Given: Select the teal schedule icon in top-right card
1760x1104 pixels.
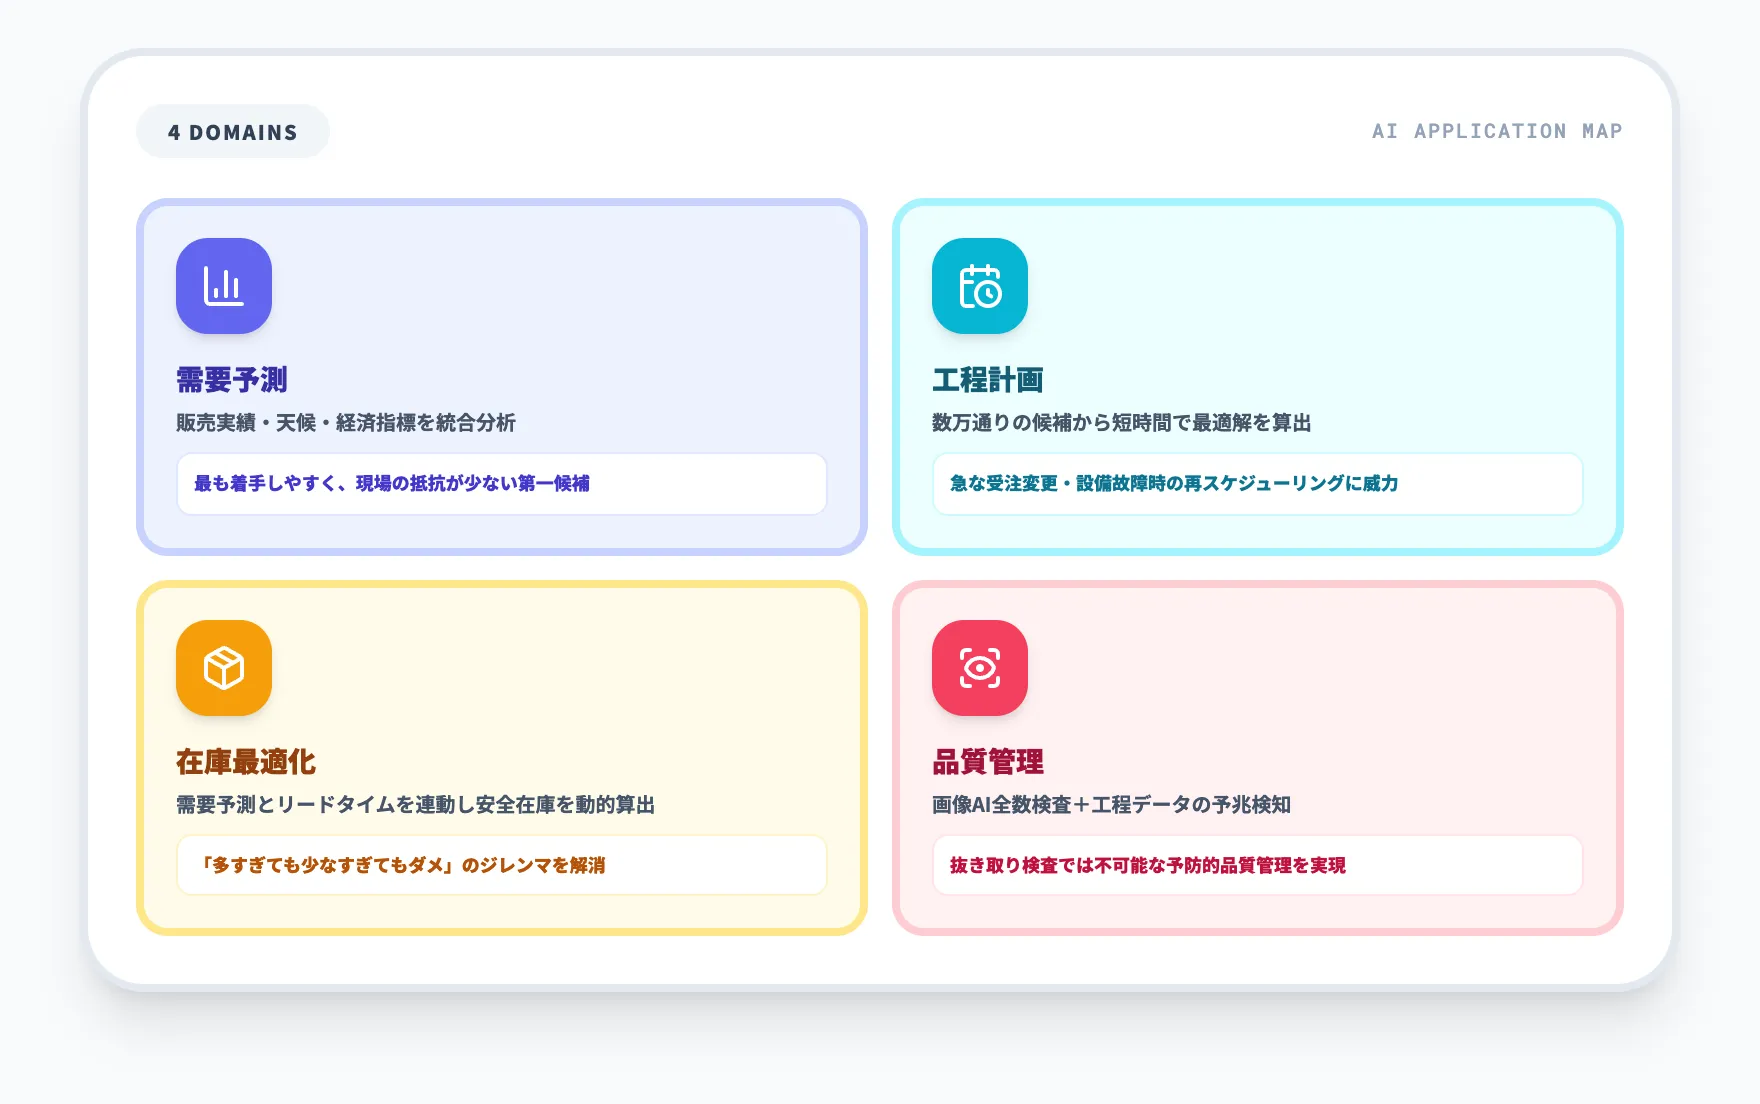Looking at the screenshot, I should (x=979, y=286).
